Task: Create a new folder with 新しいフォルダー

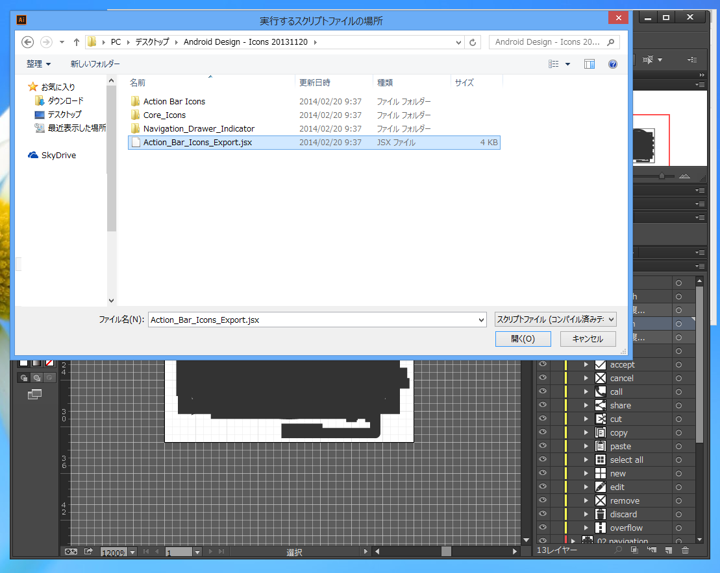Action: pos(95,64)
